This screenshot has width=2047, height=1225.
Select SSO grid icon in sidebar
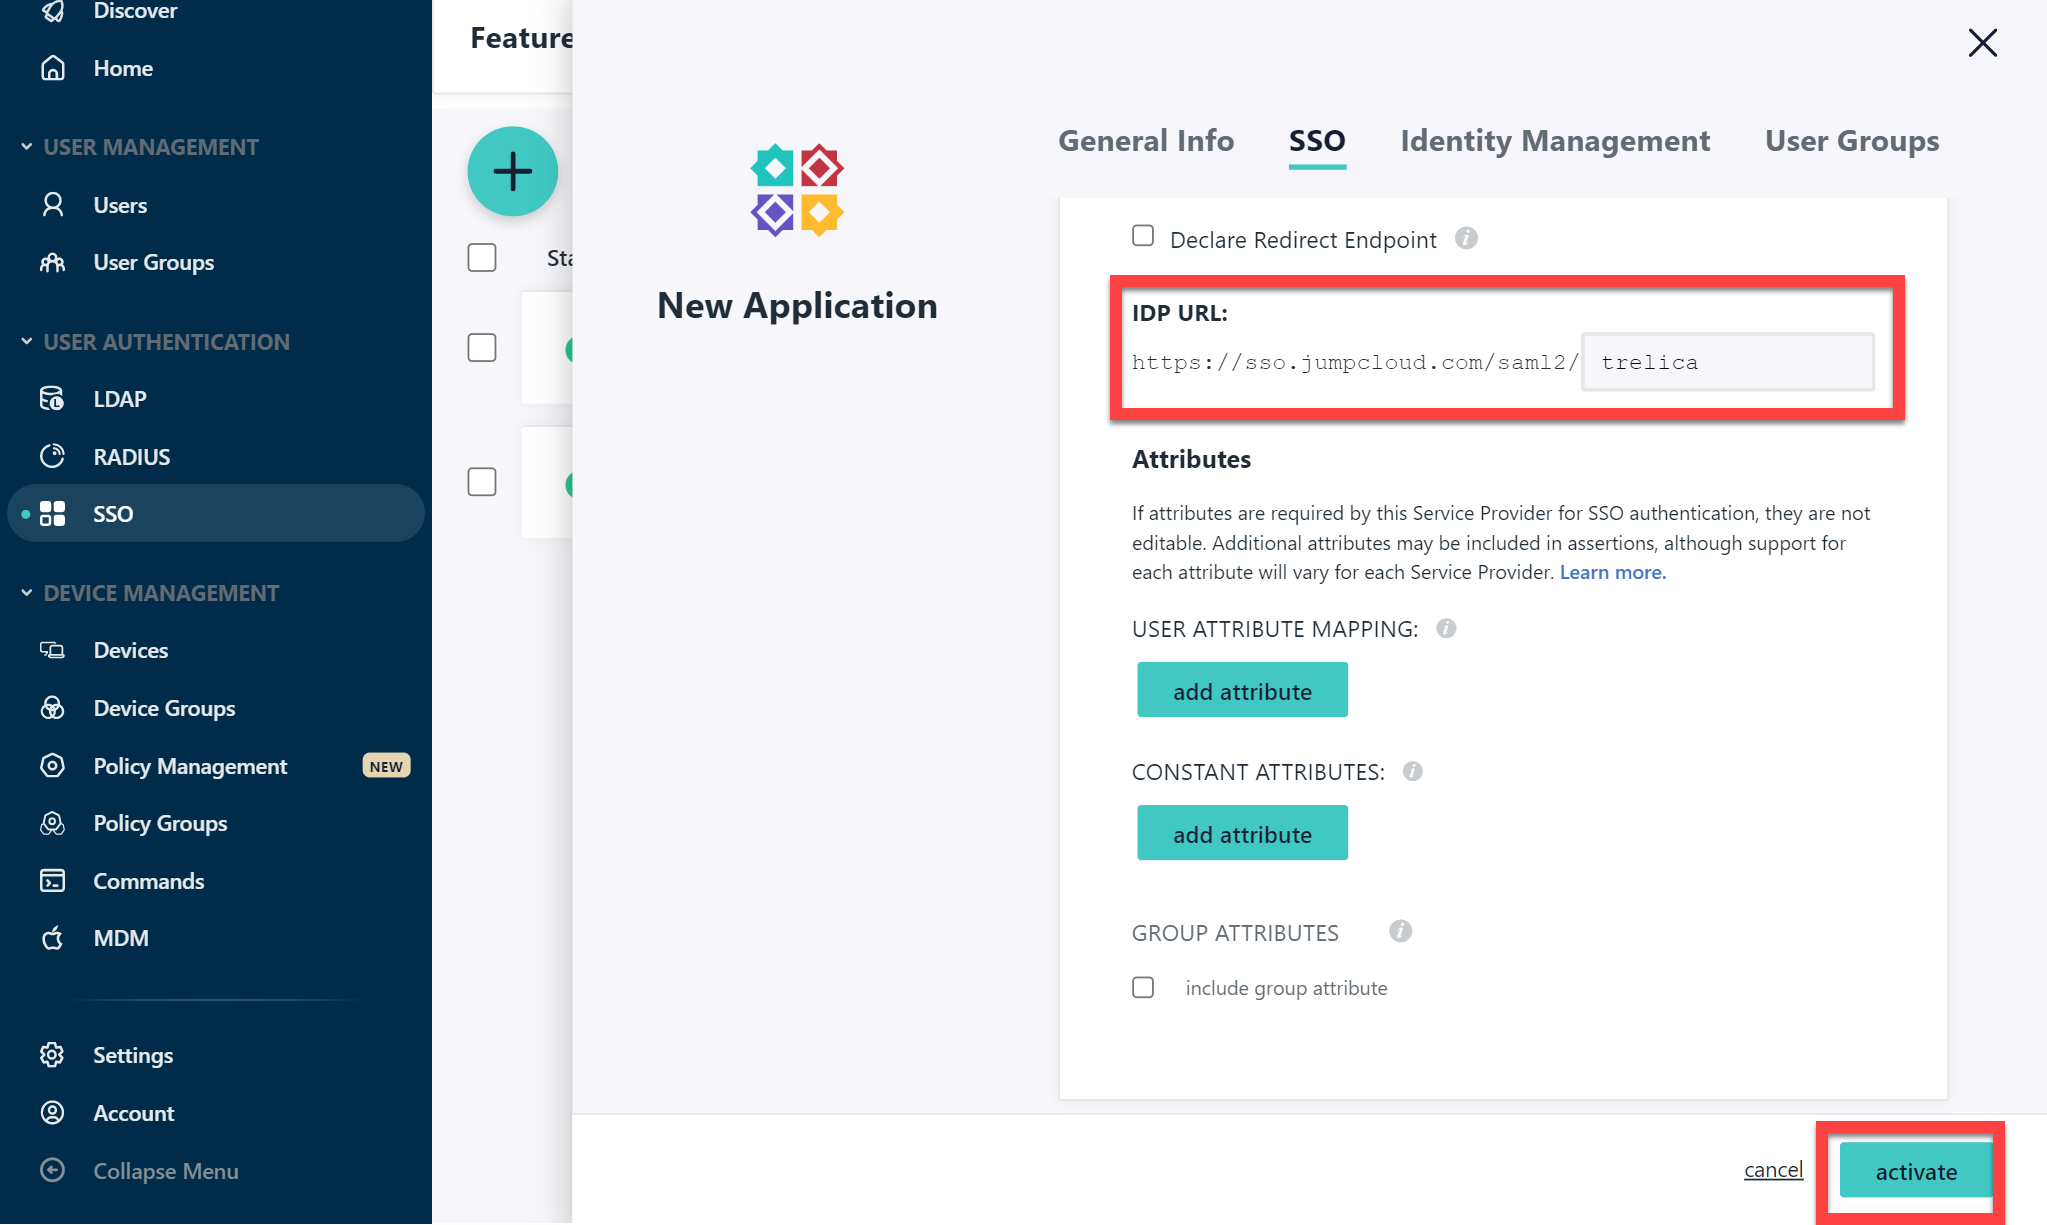[53, 513]
